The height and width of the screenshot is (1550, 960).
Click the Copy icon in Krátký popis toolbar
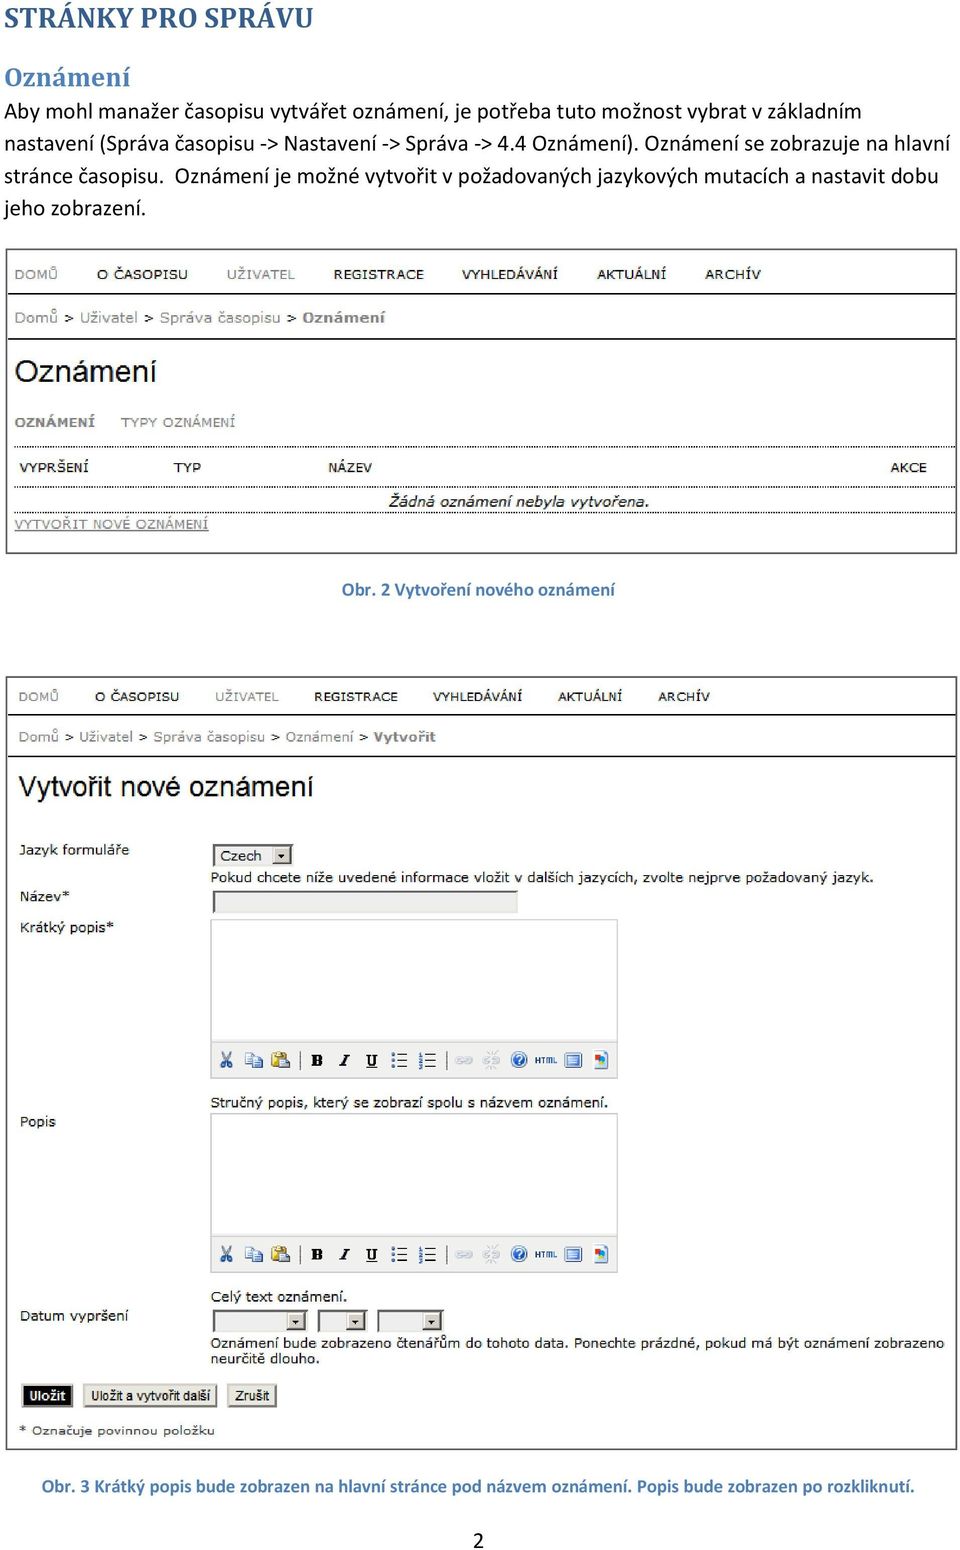[x=254, y=1060]
